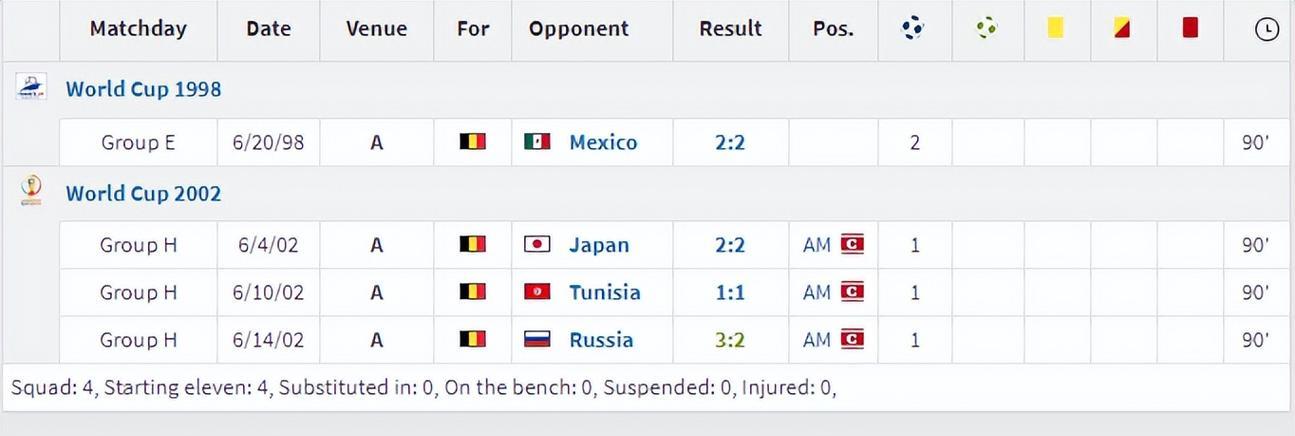Viewport: 1295px width, 436px height.
Task: Click the Mexico flag icon
Action: click(x=538, y=142)
